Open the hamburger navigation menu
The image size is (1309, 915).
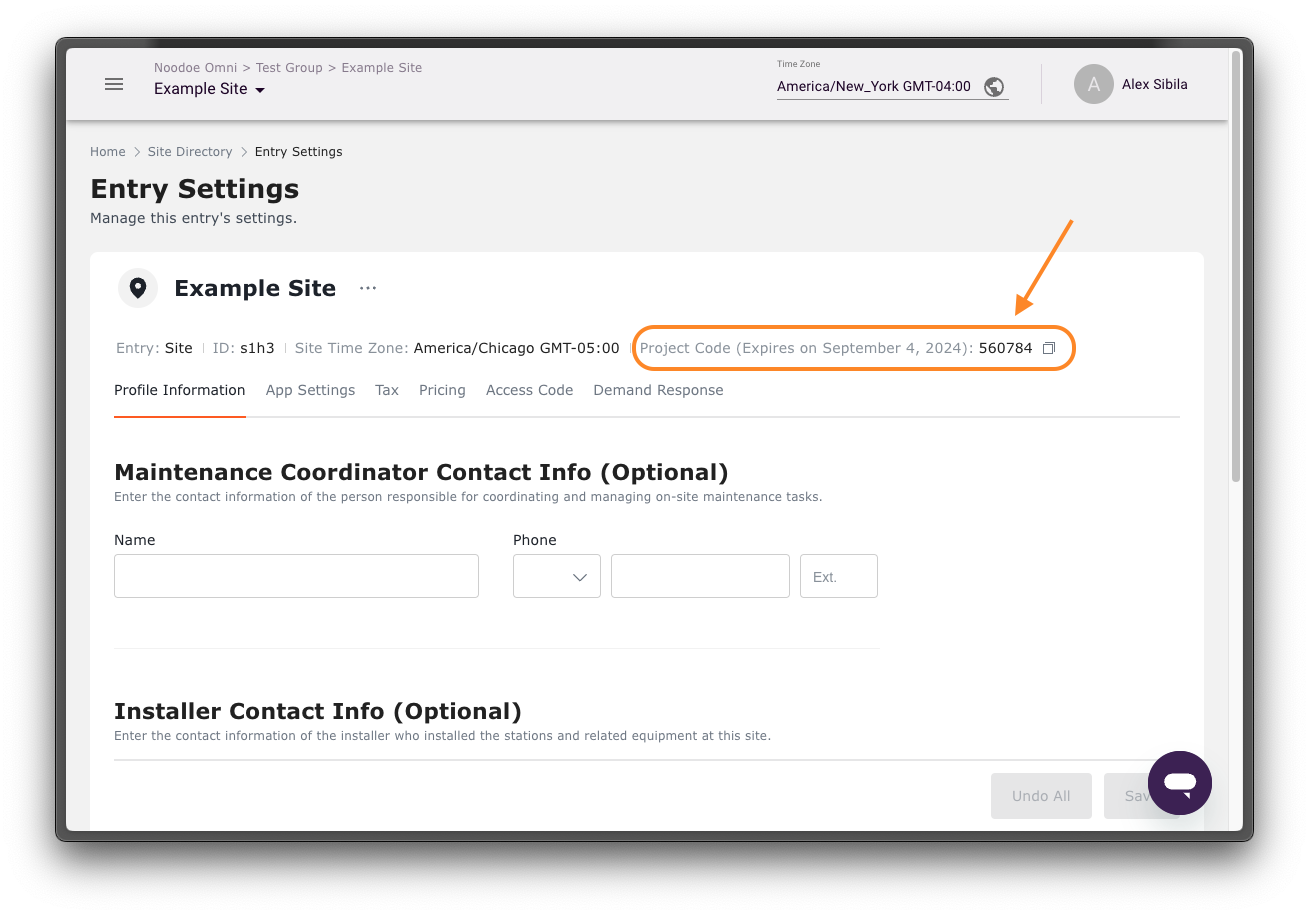(x=114, y=84)
